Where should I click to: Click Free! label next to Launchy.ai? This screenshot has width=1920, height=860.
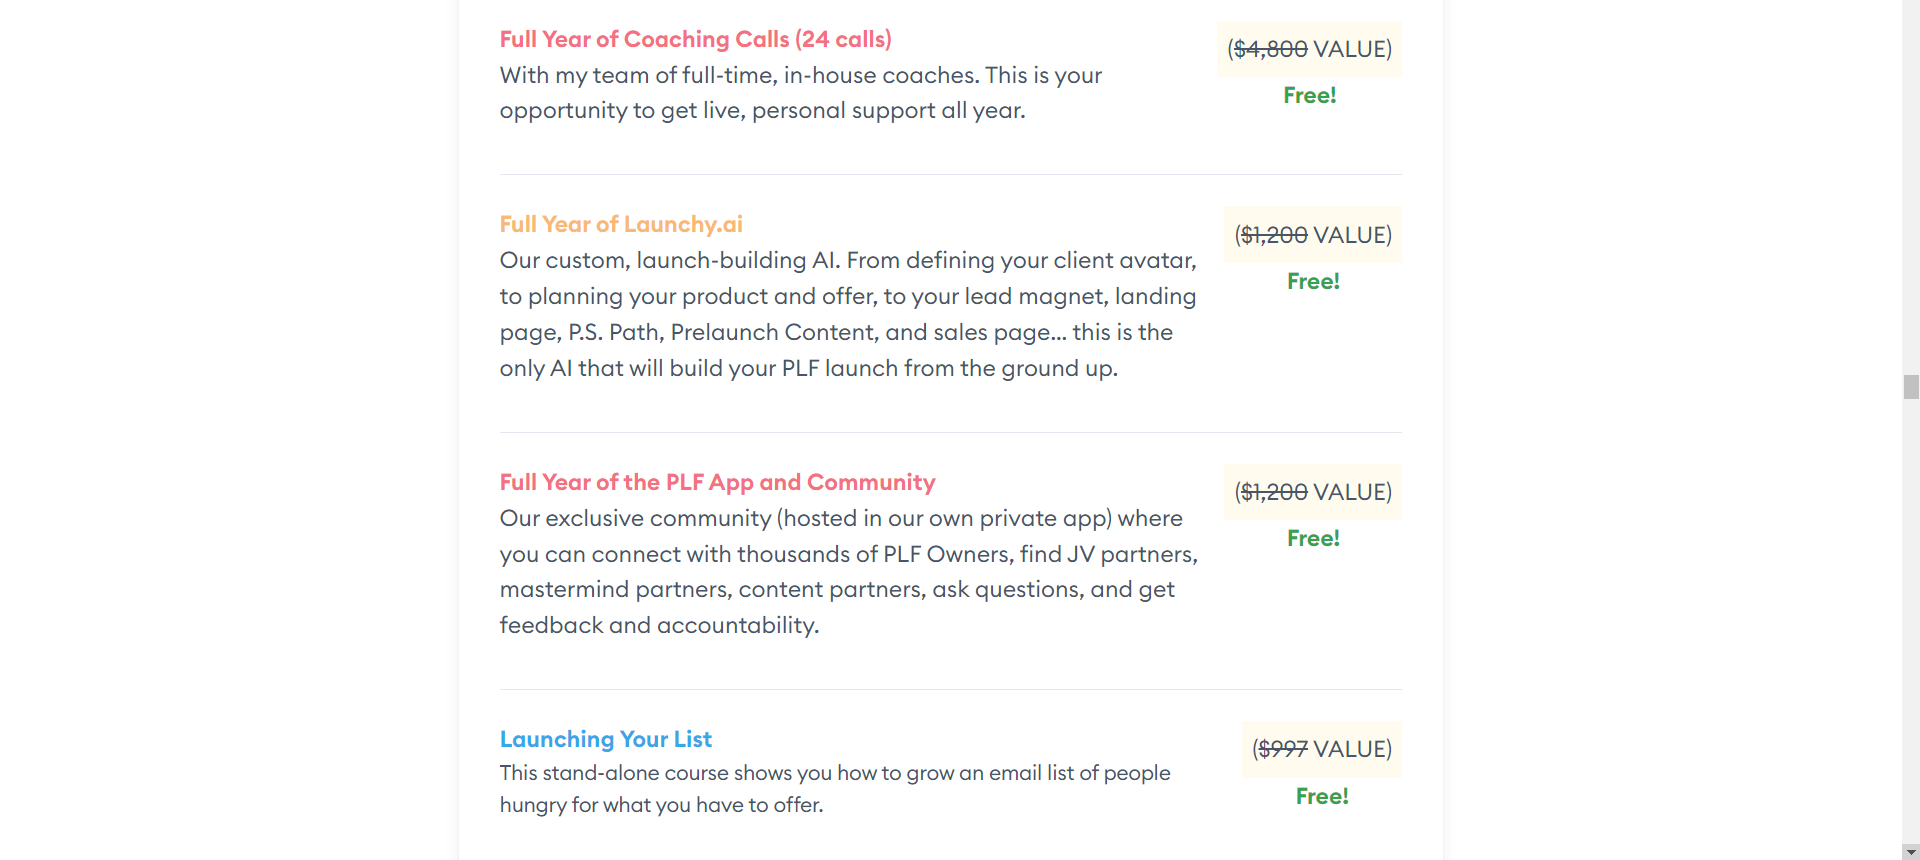tap(1313, 281)
